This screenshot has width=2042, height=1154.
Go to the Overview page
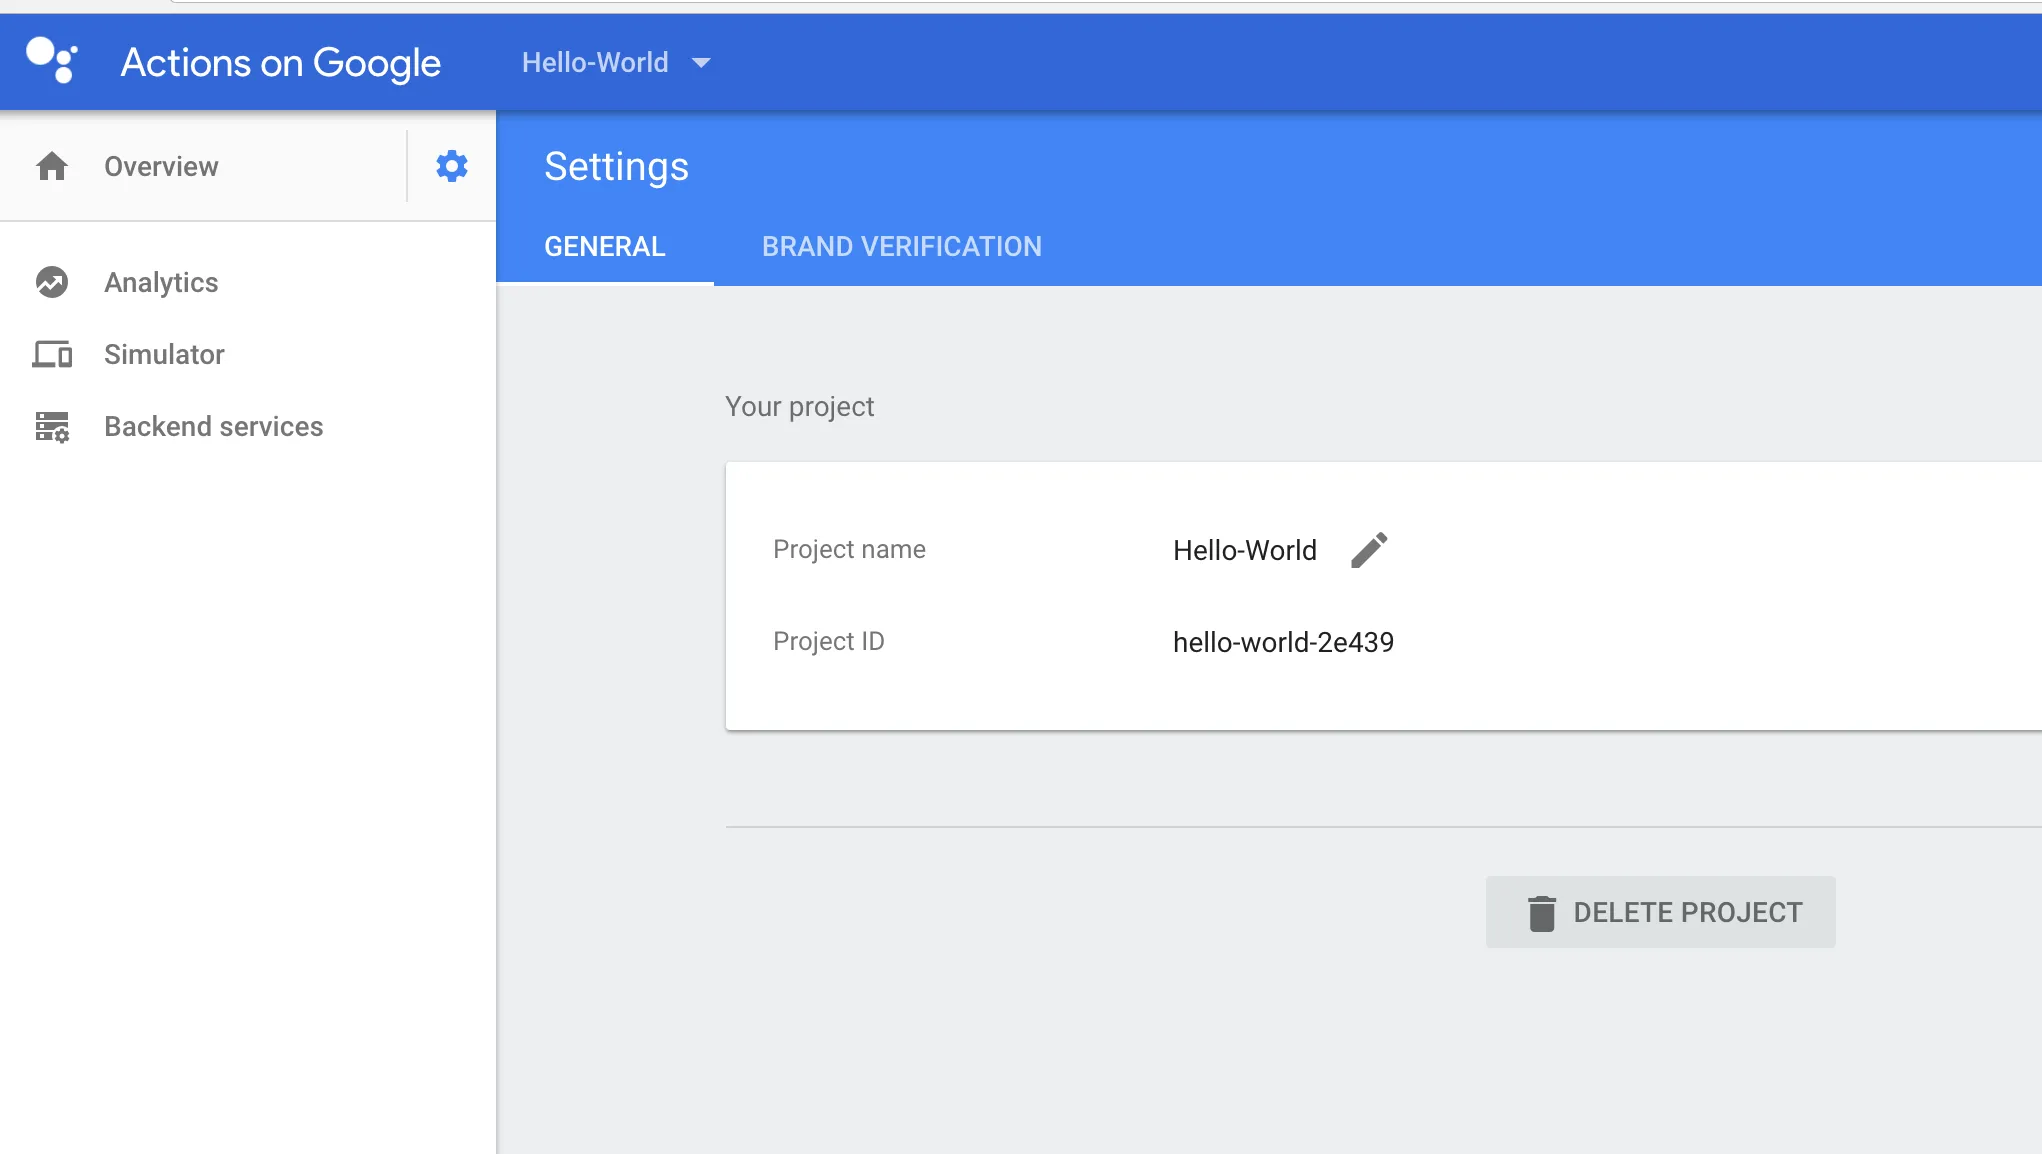[x=161, y=167]
